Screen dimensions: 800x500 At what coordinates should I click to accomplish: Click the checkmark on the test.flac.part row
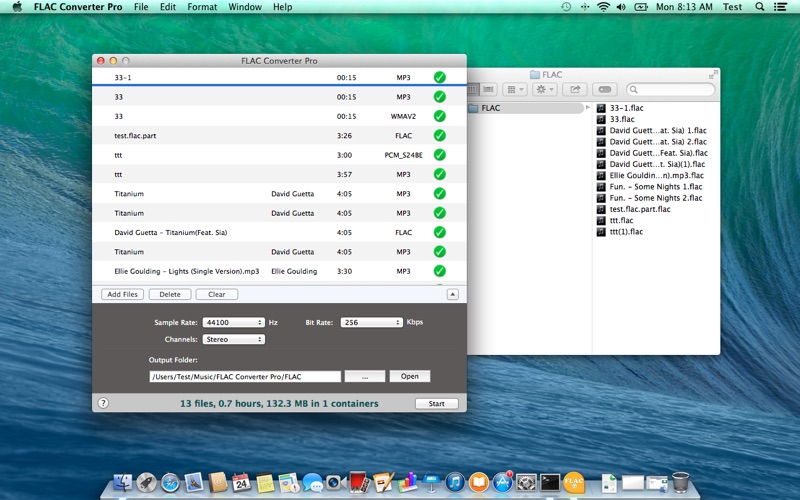coord(439,135)
